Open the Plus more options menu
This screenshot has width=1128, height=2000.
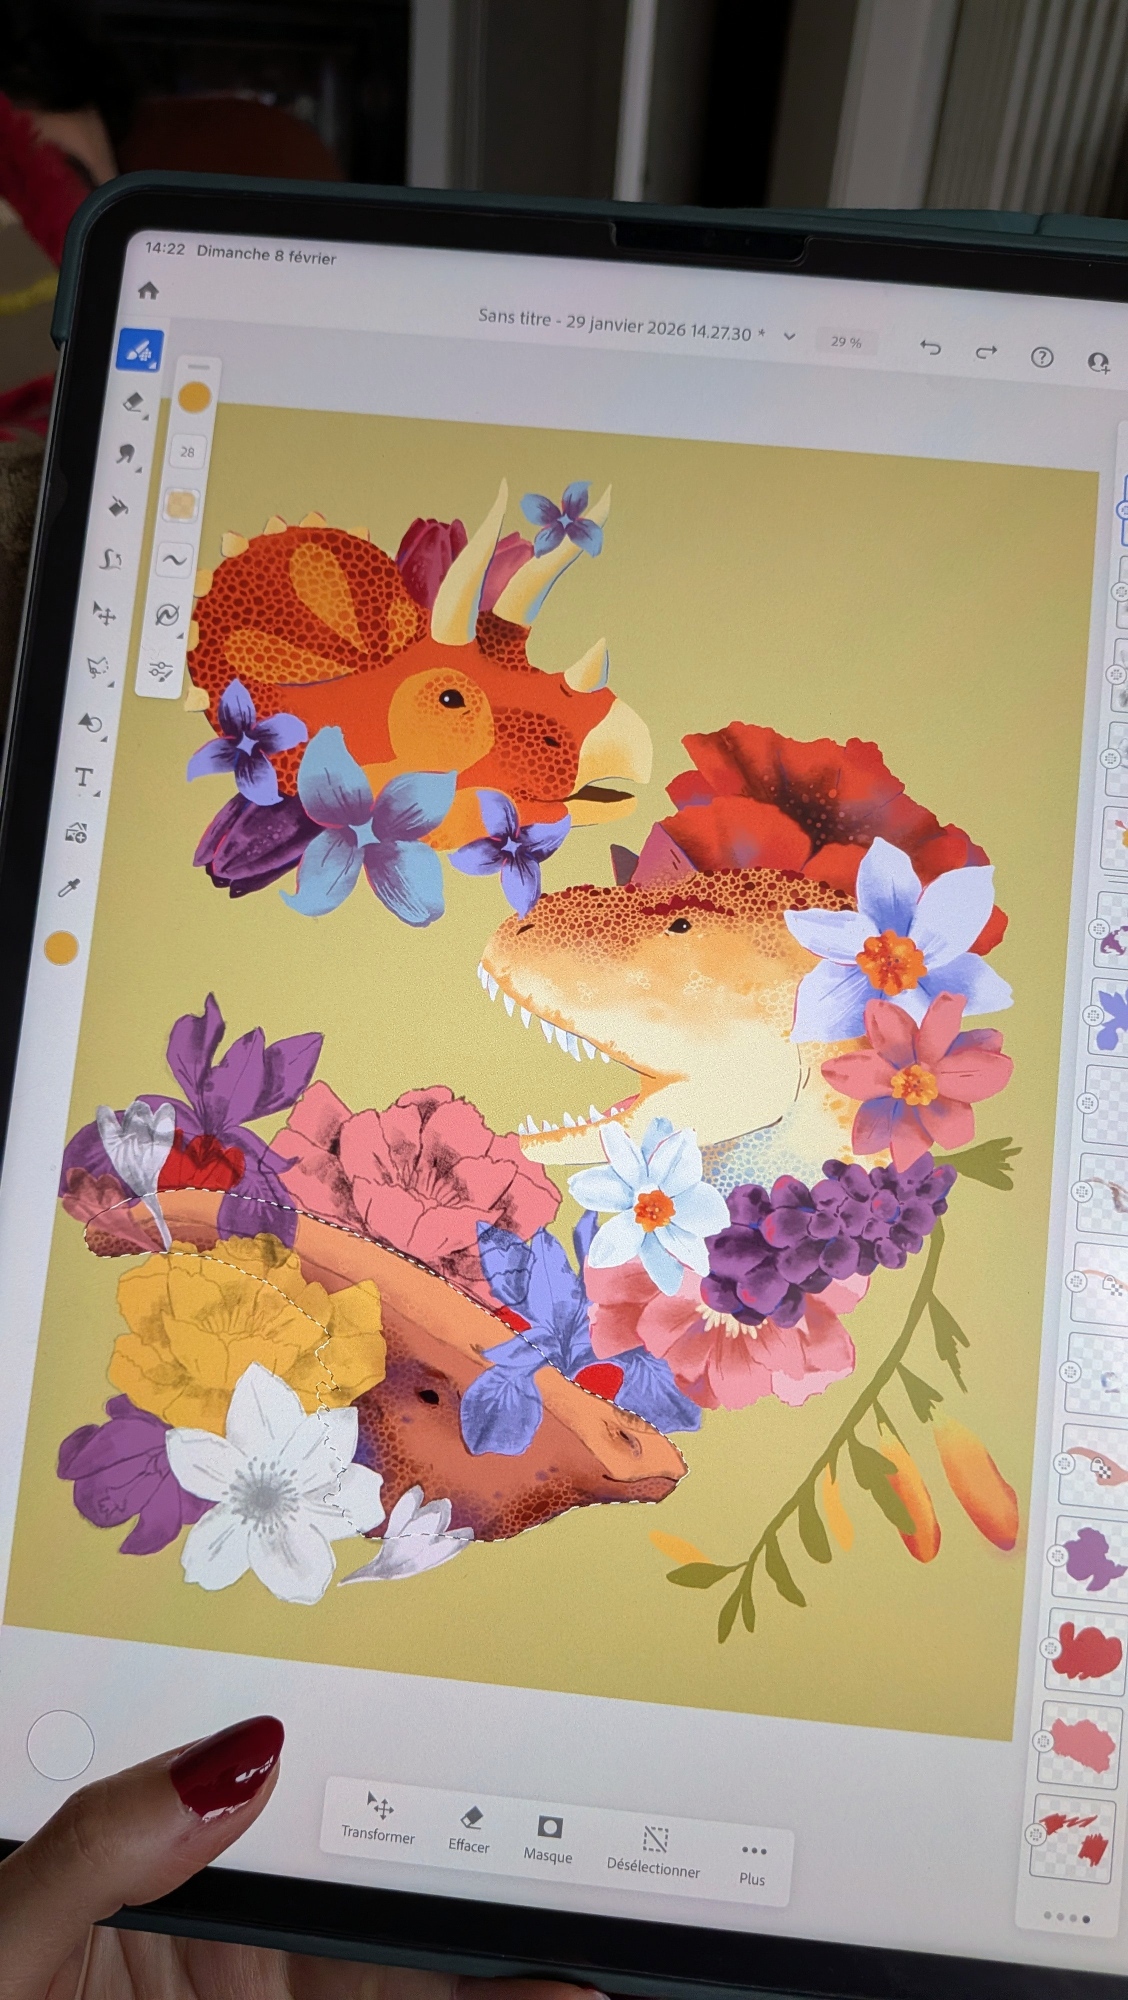coord(753,1864)
